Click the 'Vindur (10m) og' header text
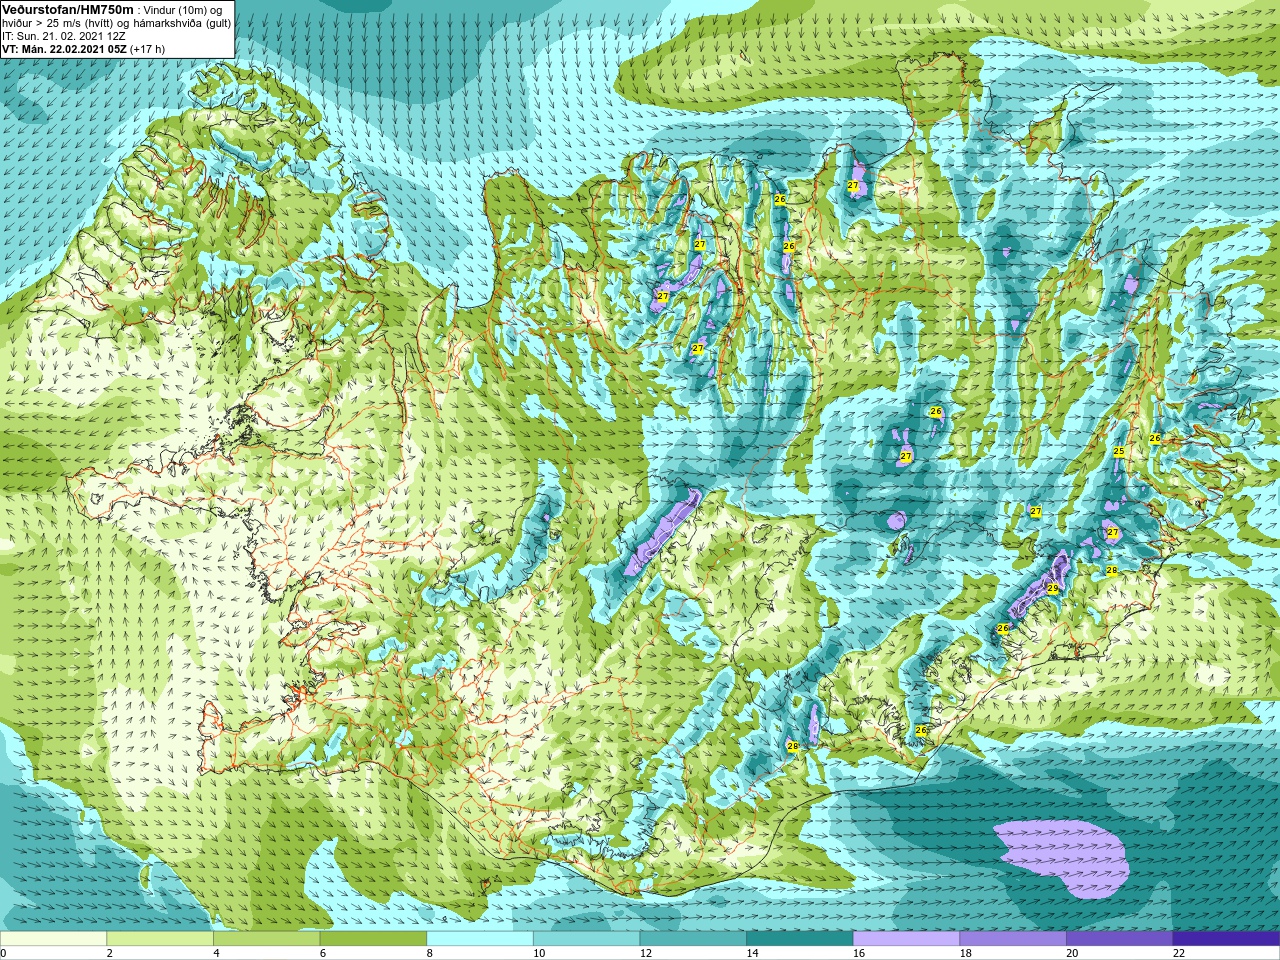This screenshot has width=1280, height=960. pyautogui.click(x=183, y=9)
